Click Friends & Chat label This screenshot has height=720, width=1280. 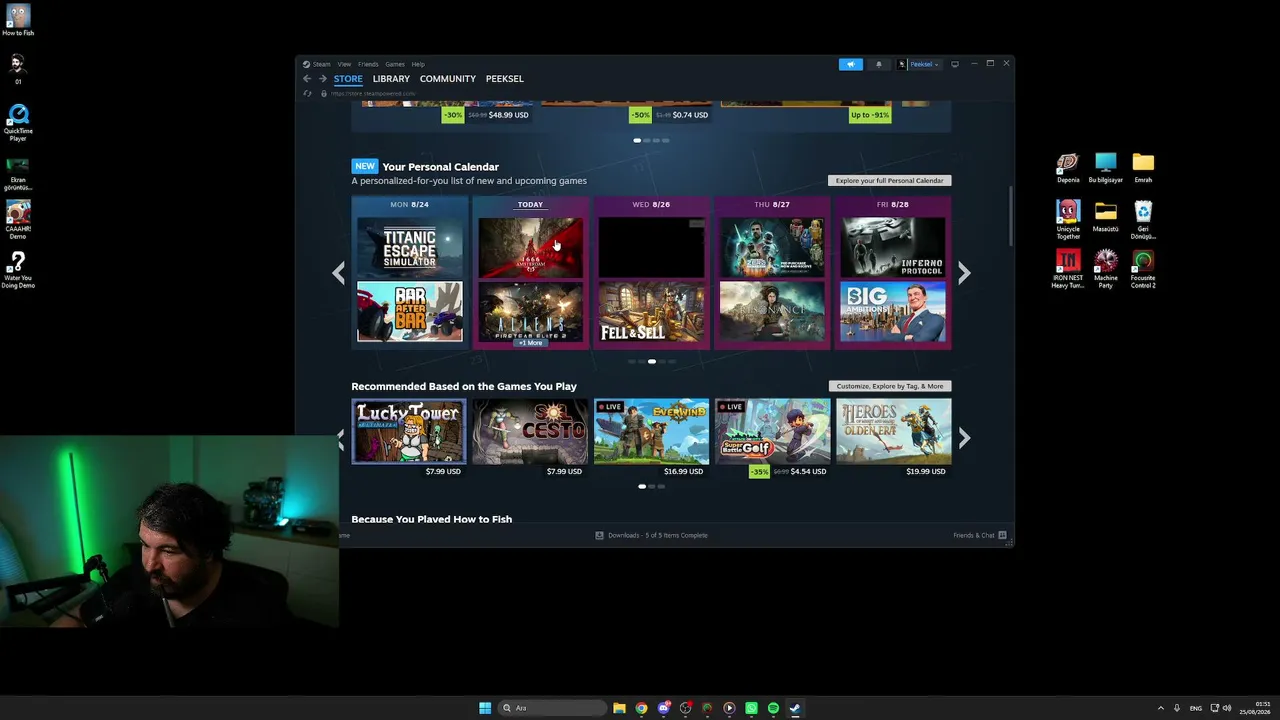coord(974,535)
